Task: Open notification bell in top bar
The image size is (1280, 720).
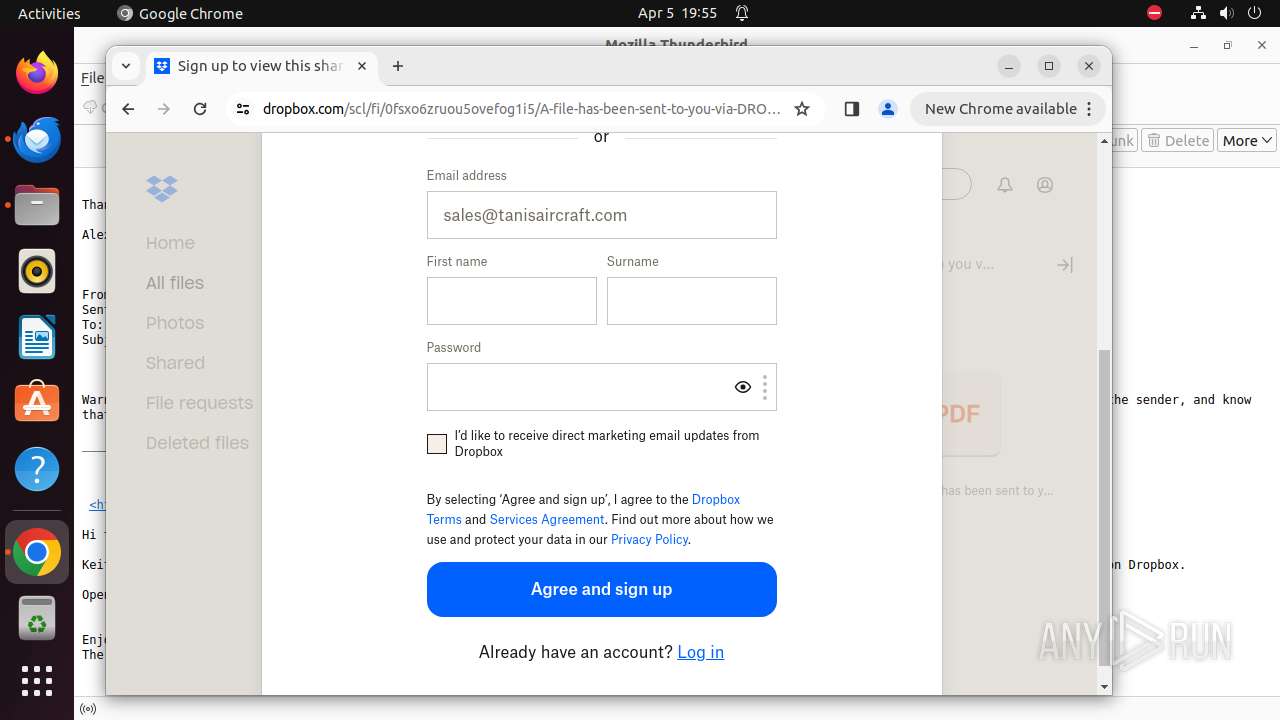Action: pyautogui.click(x=742, y=13)
